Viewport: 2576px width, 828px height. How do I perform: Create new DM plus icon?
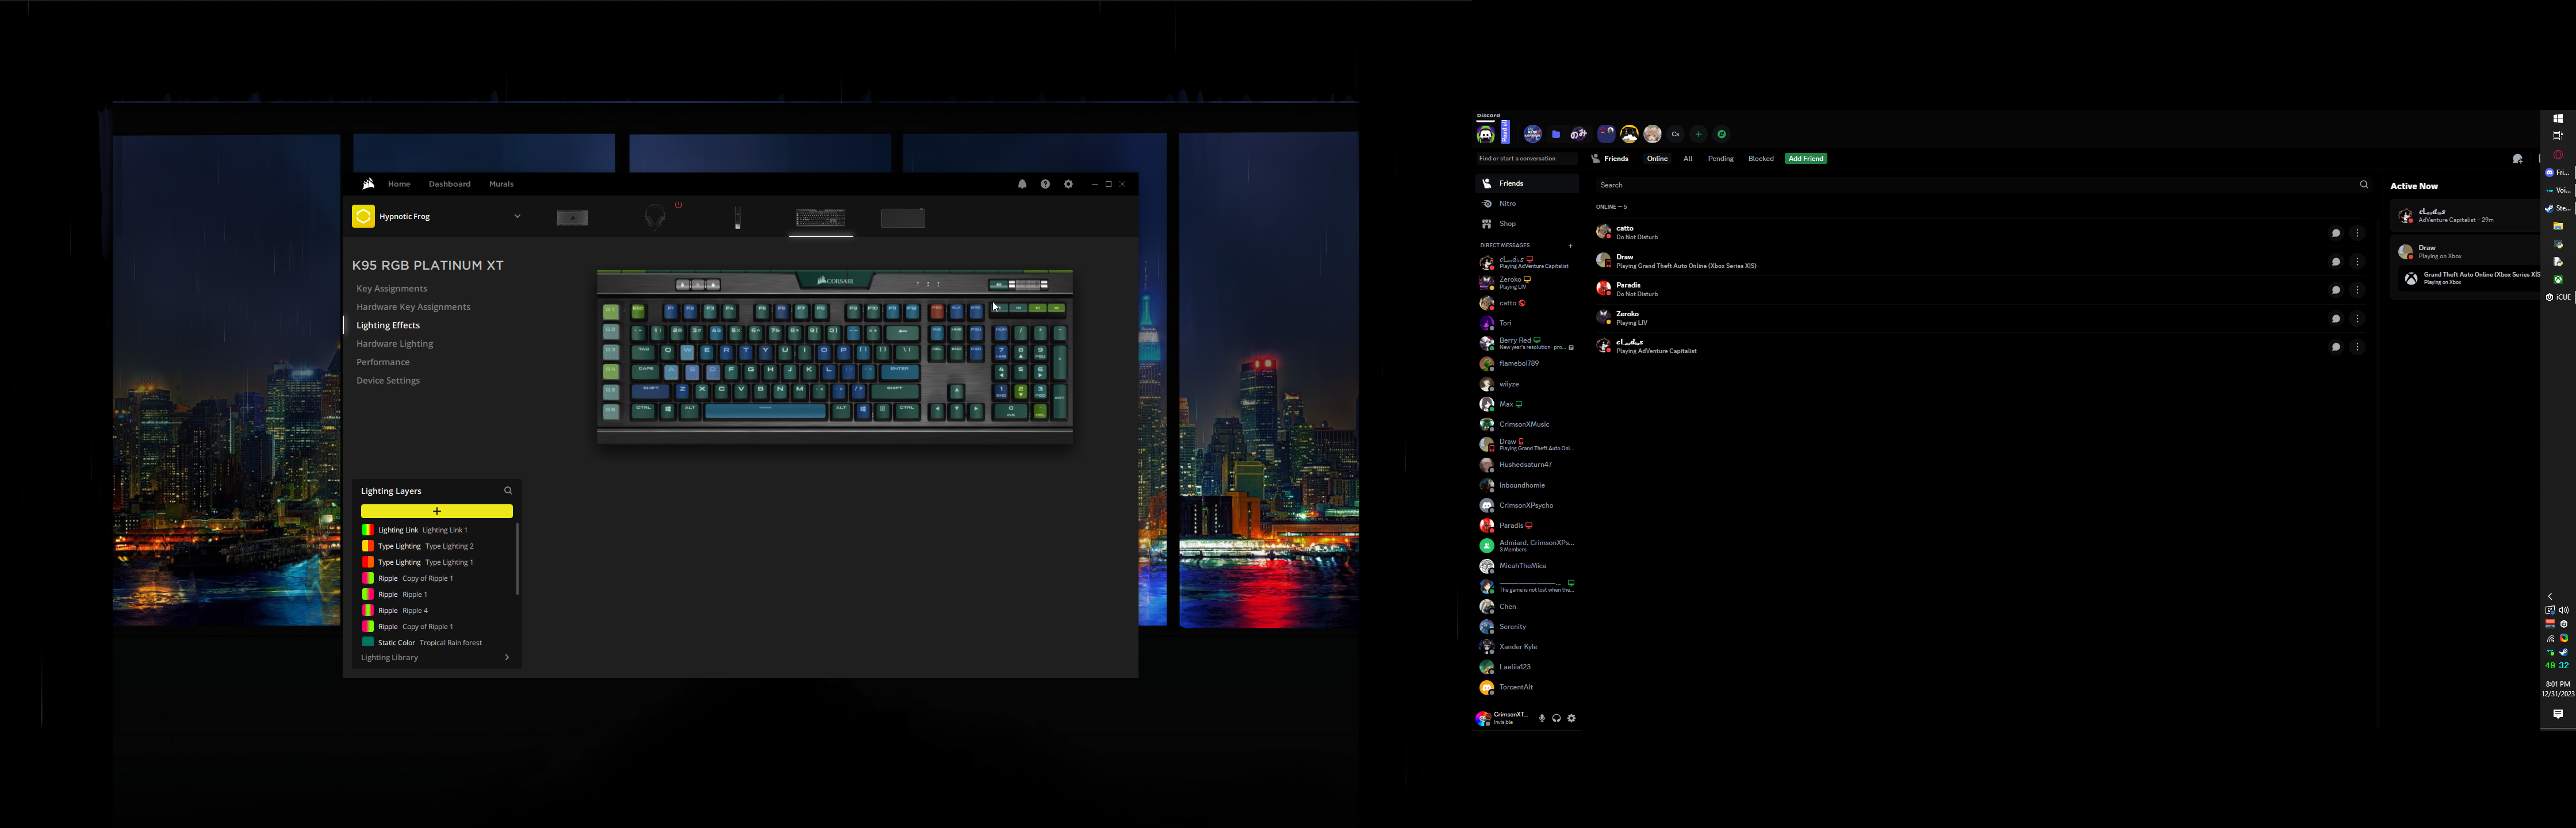click(x=1570, y=245)
